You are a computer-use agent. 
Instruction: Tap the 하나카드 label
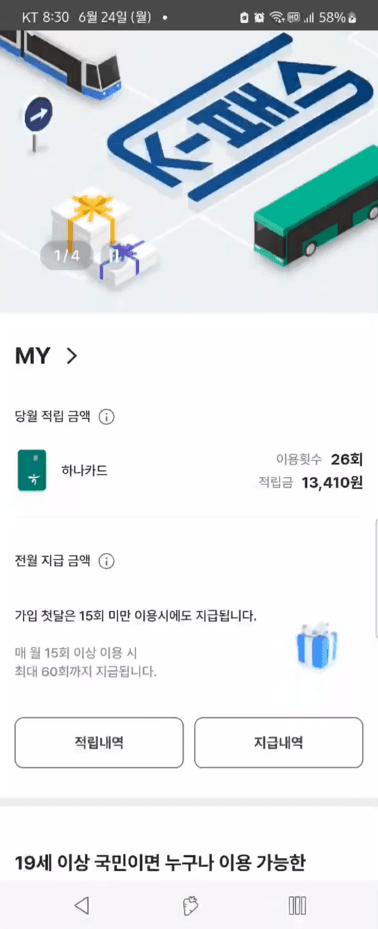pos(85,470)
